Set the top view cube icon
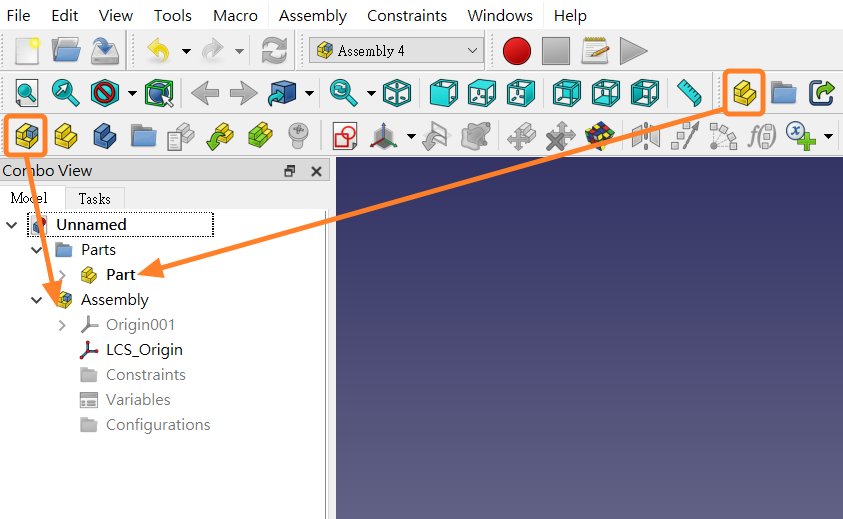The height and width of the screenshot is (519, 843). 482,93
